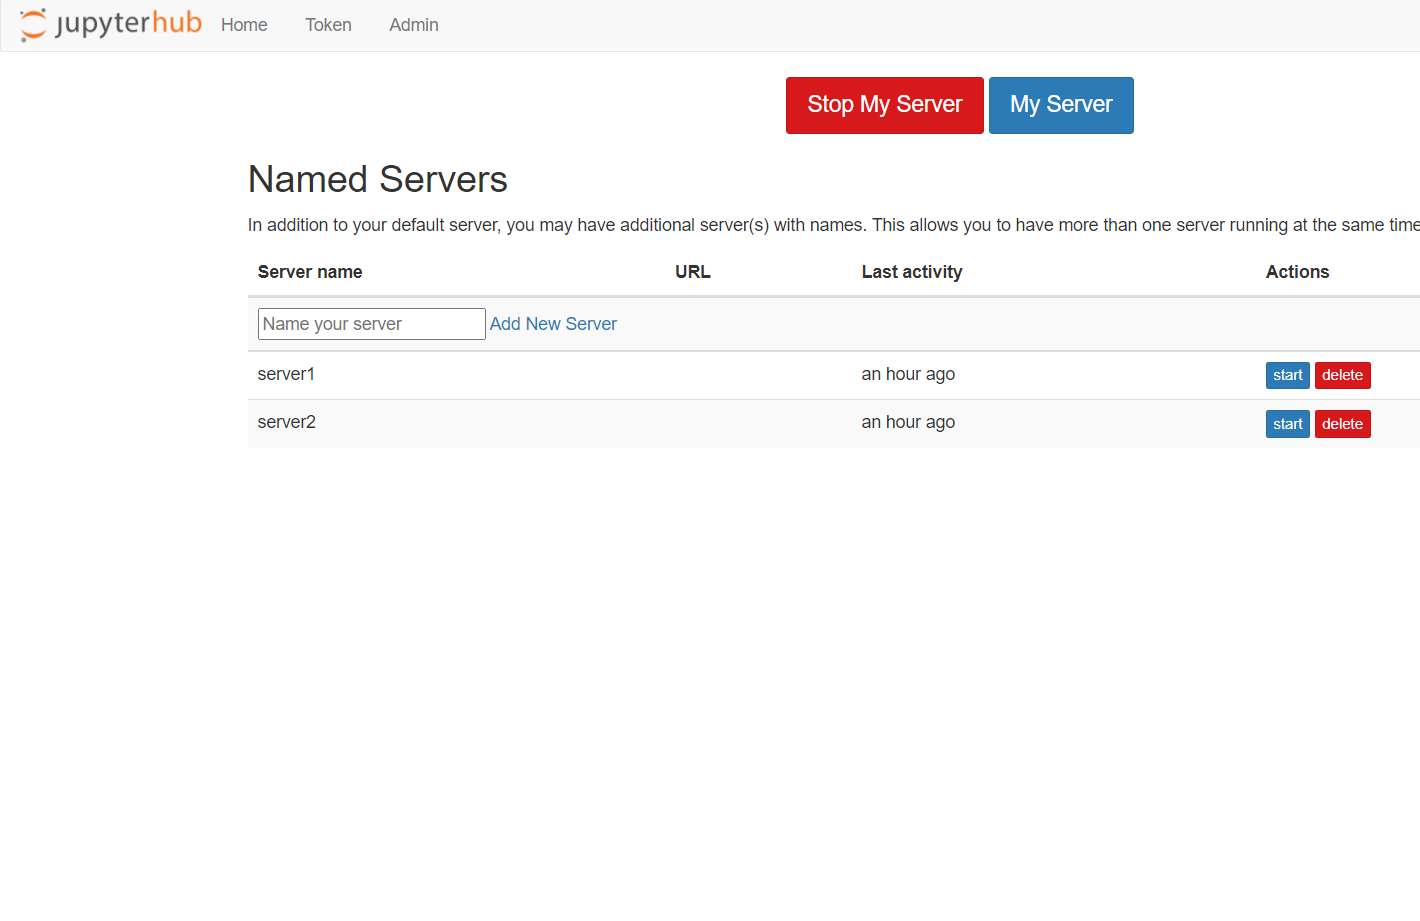Click the Add New Server link
The width and height of the screenshot is (1420, 921).
coord(553,323)
